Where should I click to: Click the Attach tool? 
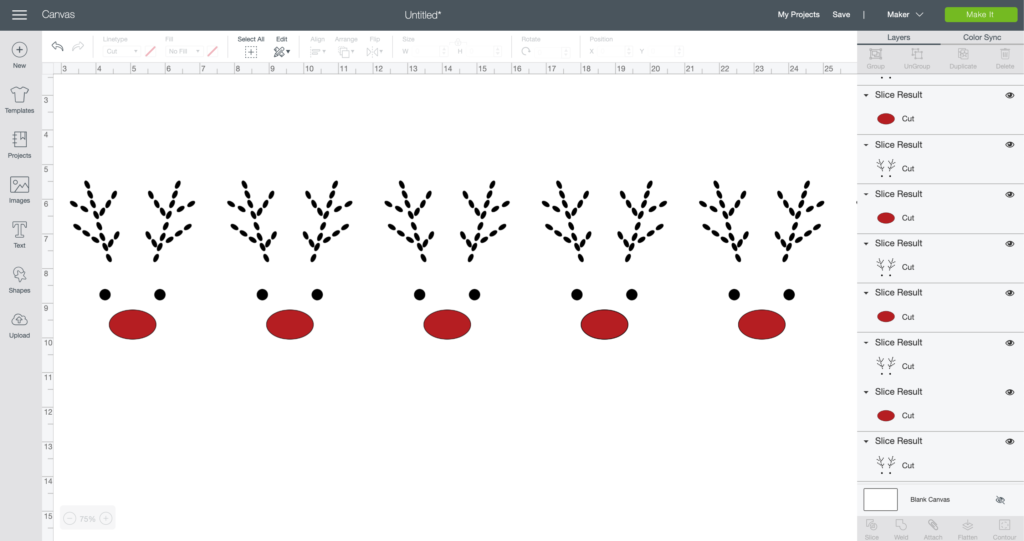[933, 529]
